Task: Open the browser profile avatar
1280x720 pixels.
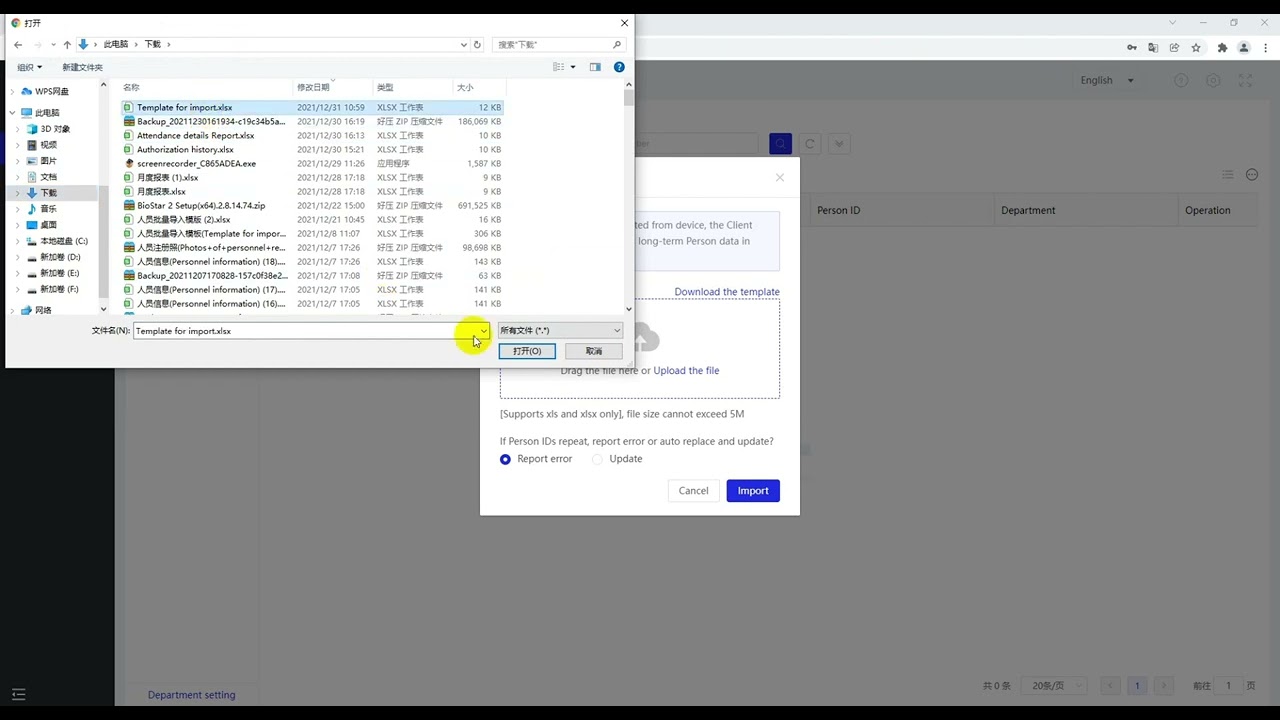Action: coord(1244,48)
